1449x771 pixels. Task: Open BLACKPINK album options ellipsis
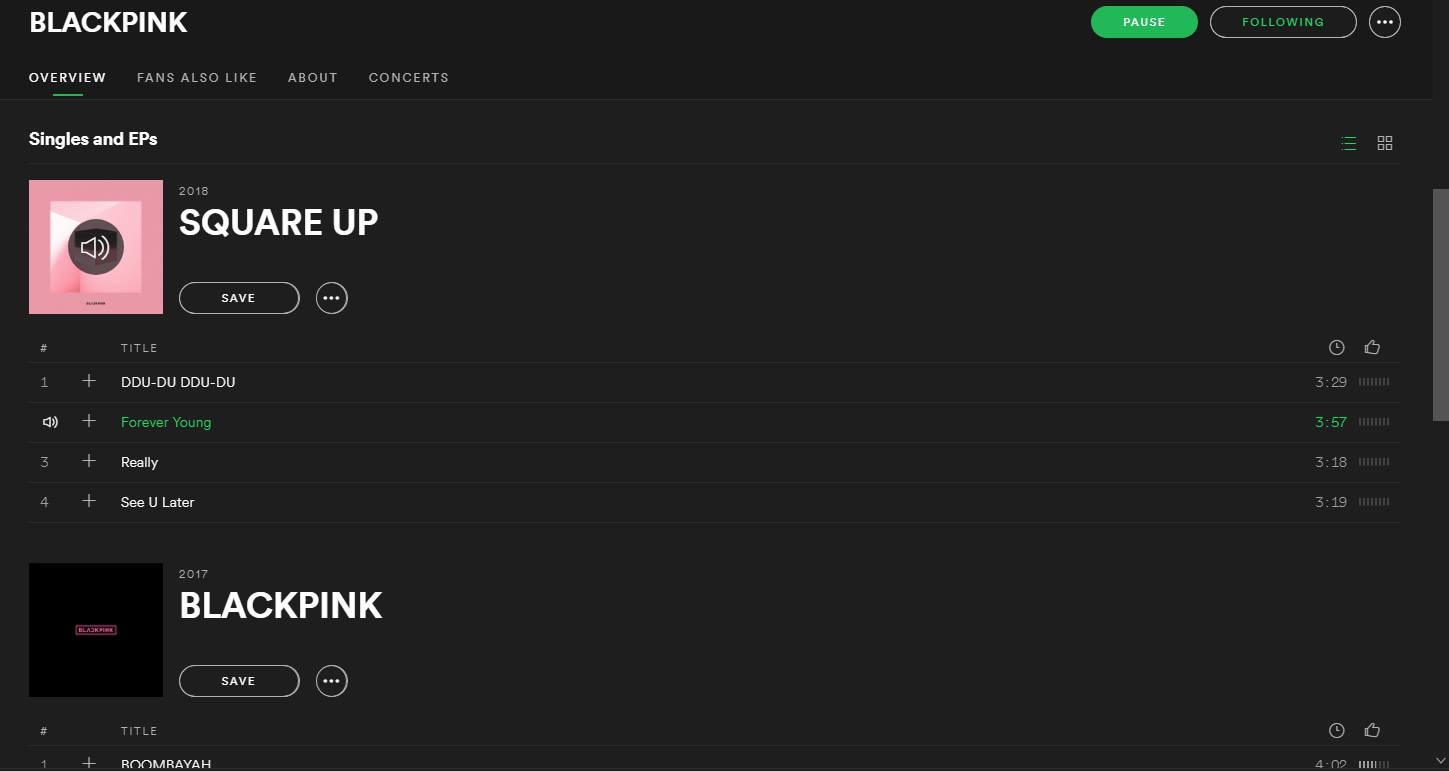point(332,681)
